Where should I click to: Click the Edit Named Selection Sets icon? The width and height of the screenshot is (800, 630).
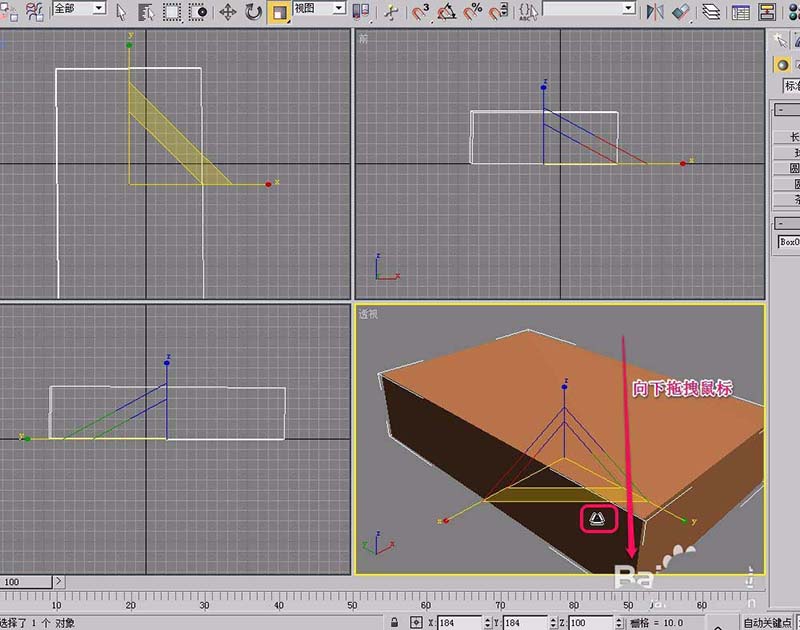529,12
